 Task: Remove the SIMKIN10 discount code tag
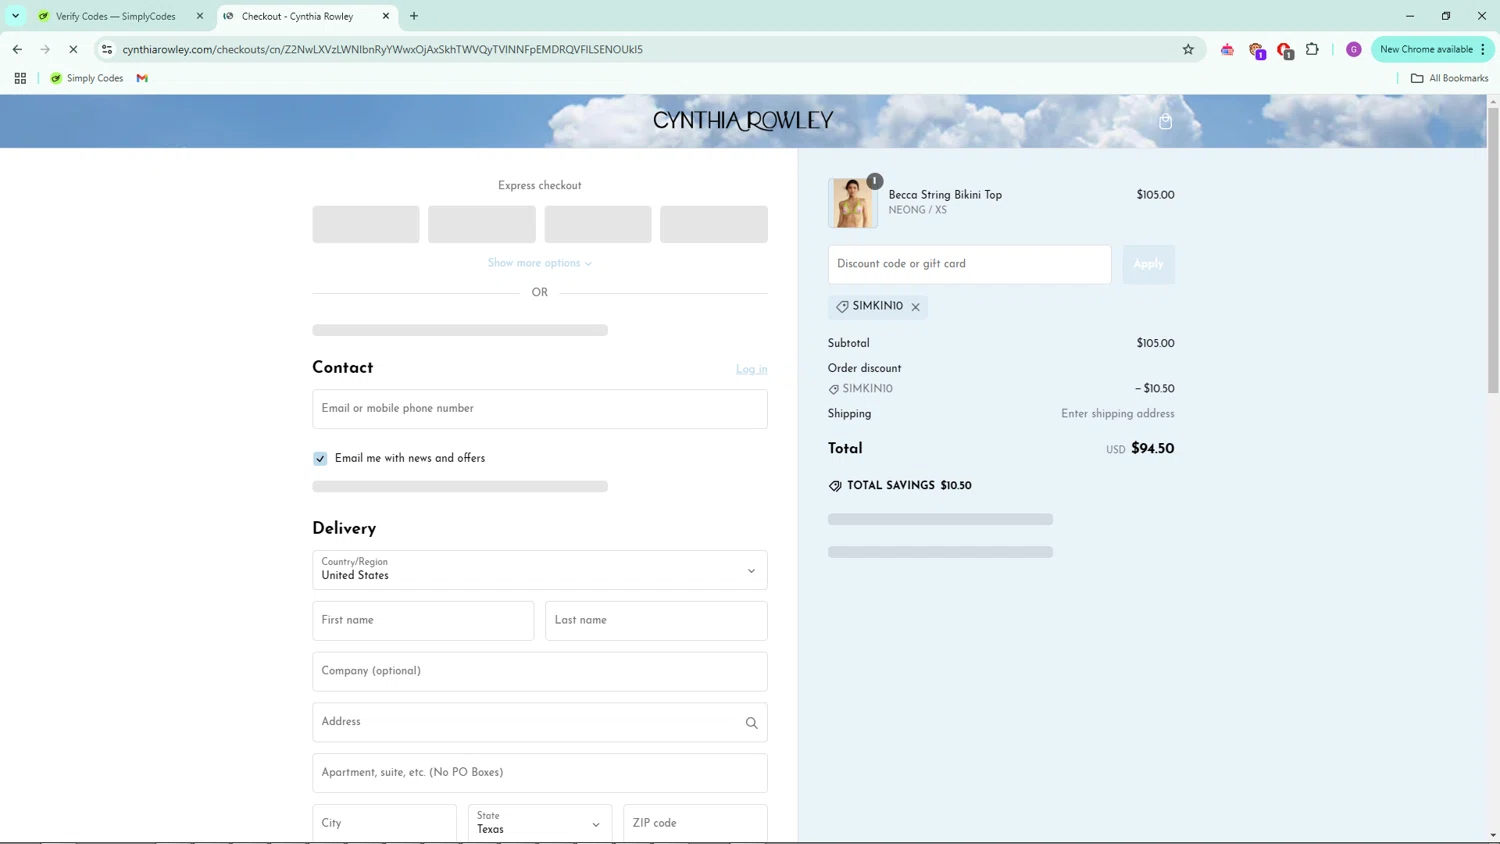pyautogui.click(x=915, y=307)
